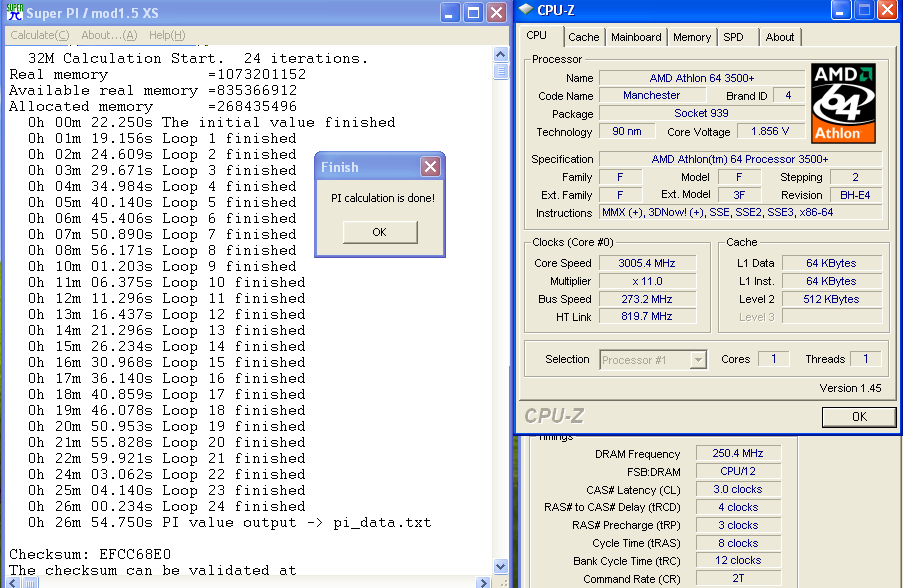The image size is (903, 588).
Task: Switch to the Cache tab
Action: tap(584, 37)
